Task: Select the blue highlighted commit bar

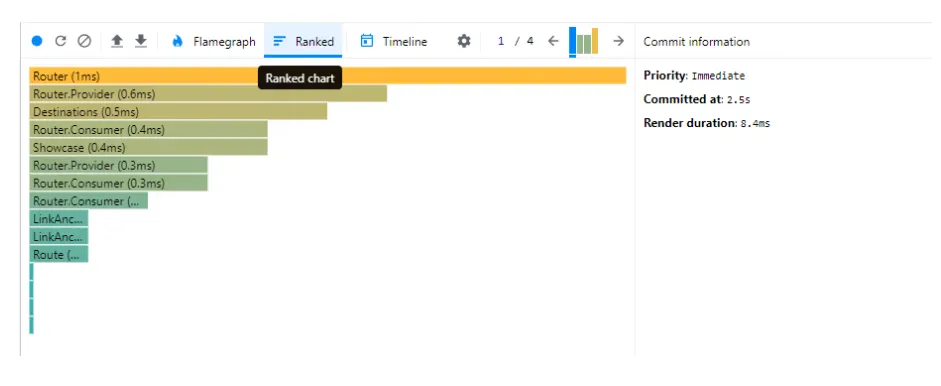Action: pos(573,42)
